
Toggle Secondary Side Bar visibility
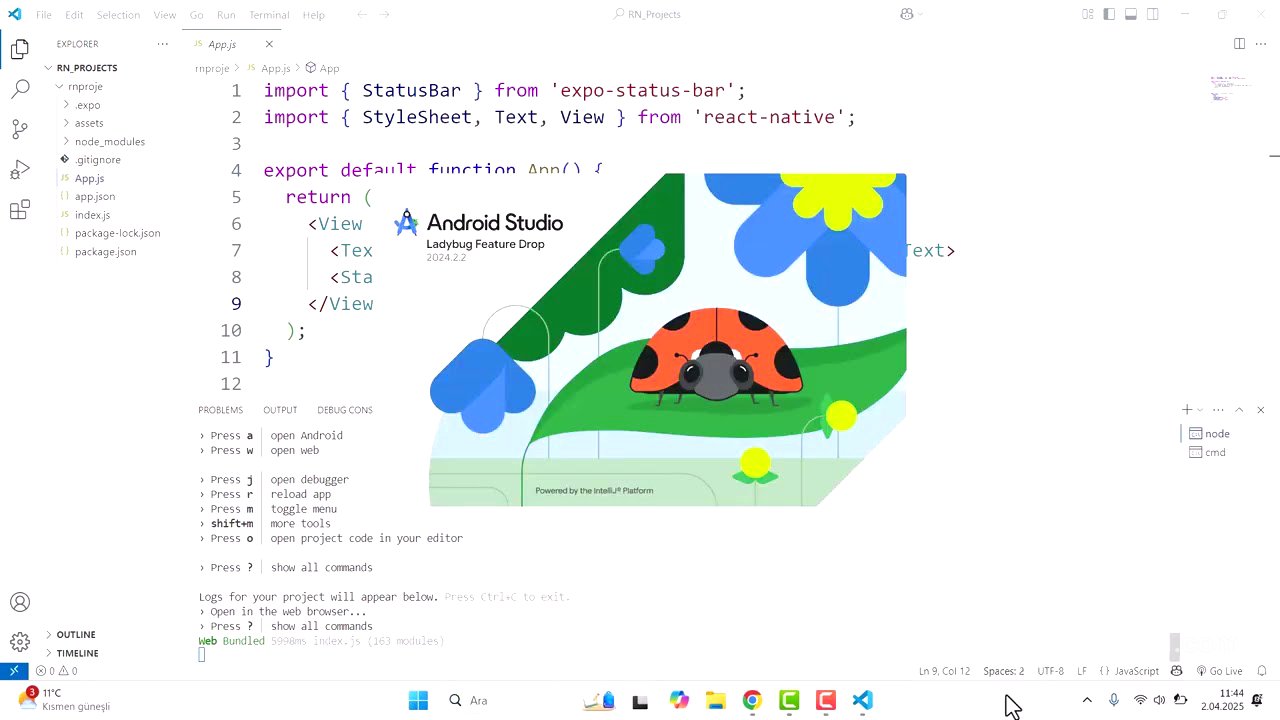1153,14
